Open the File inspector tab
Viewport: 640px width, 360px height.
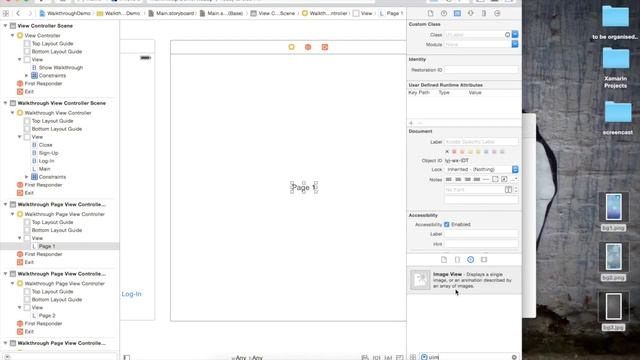(430, 13)
